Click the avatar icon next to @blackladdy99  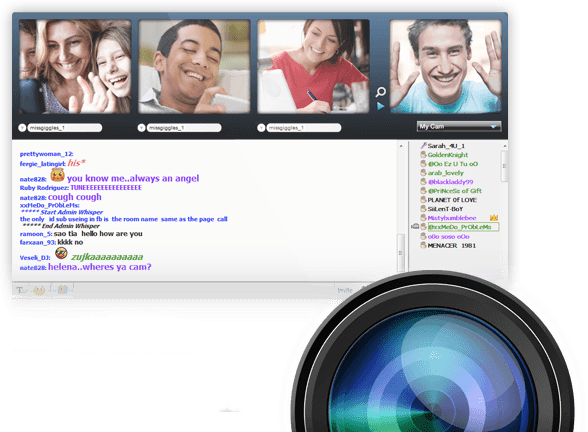pyautogui.click(x=423, y=182)
